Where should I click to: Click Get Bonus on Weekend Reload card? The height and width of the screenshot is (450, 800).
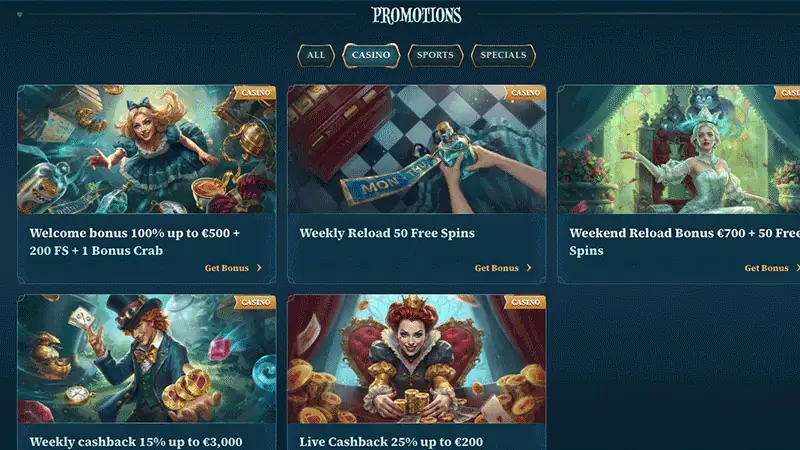pos(766,268)
